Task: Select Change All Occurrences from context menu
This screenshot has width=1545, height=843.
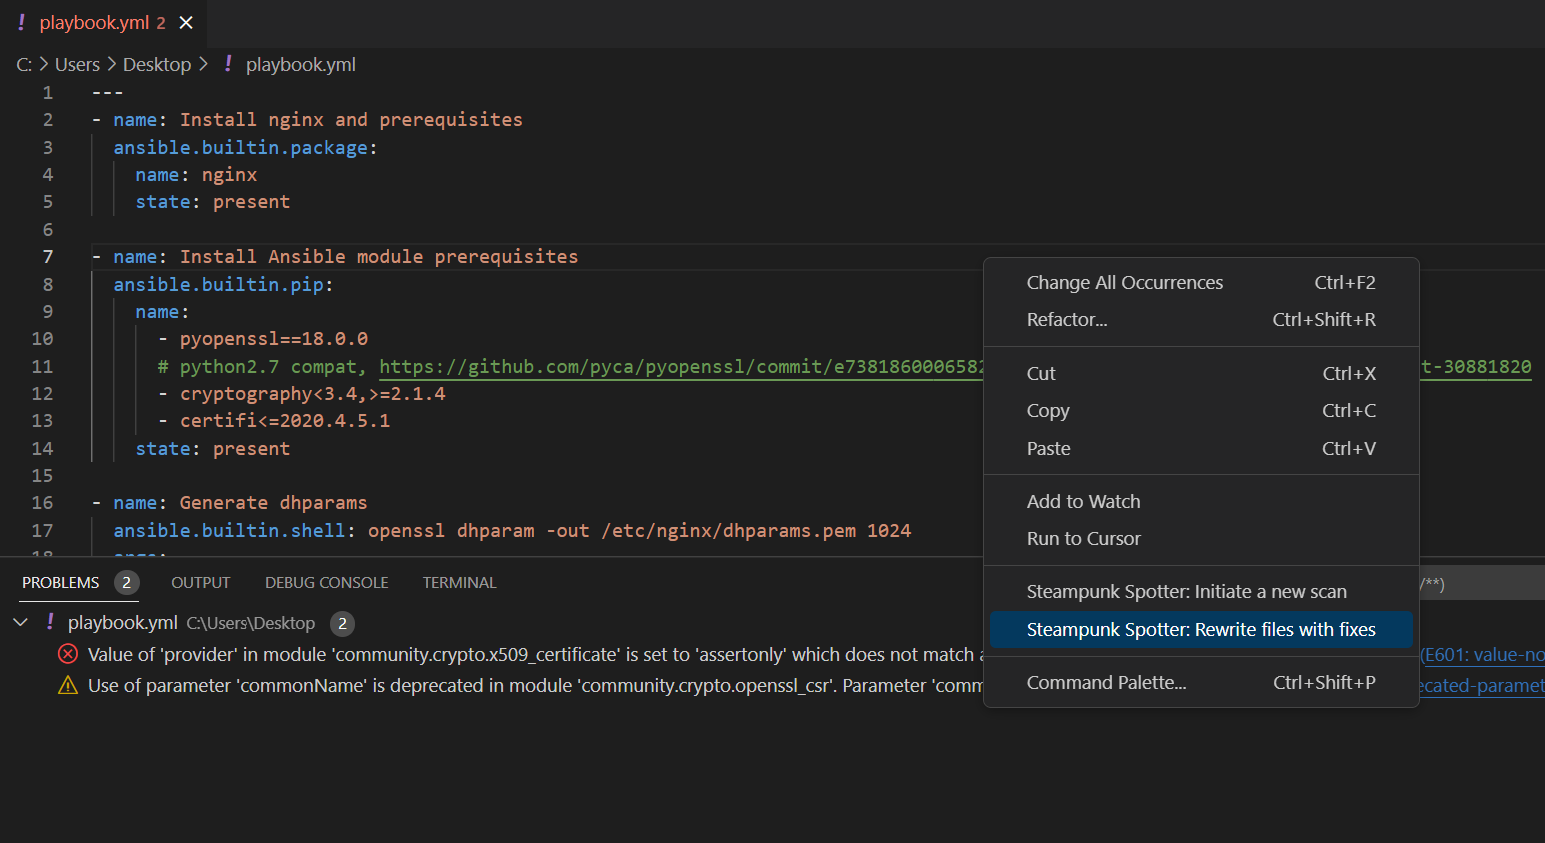Action: (1124, 282)
